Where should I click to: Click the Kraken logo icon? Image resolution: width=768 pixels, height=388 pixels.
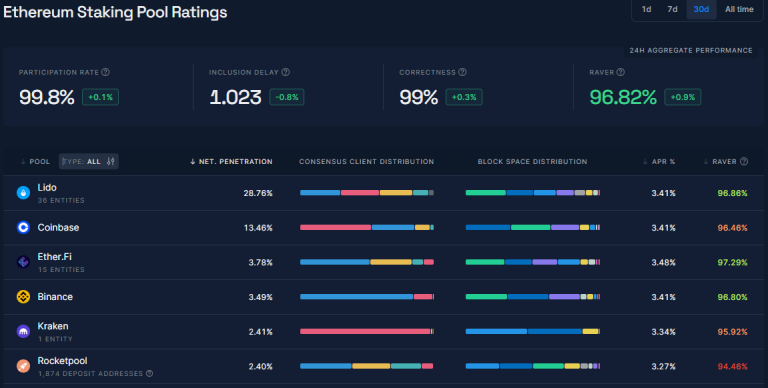[x=23, y=332]
